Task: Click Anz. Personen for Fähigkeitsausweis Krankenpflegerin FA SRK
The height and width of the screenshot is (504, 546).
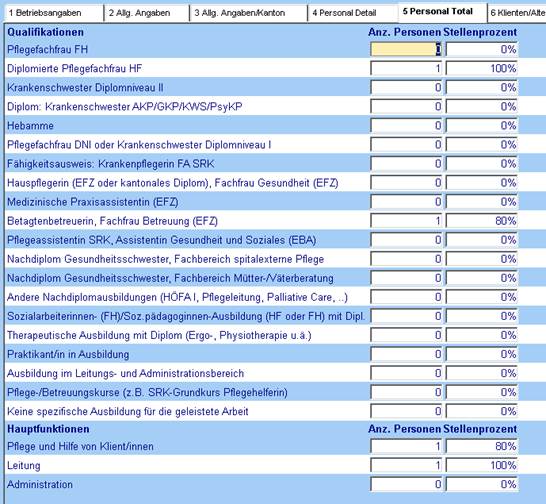Action: click(406, 163)
